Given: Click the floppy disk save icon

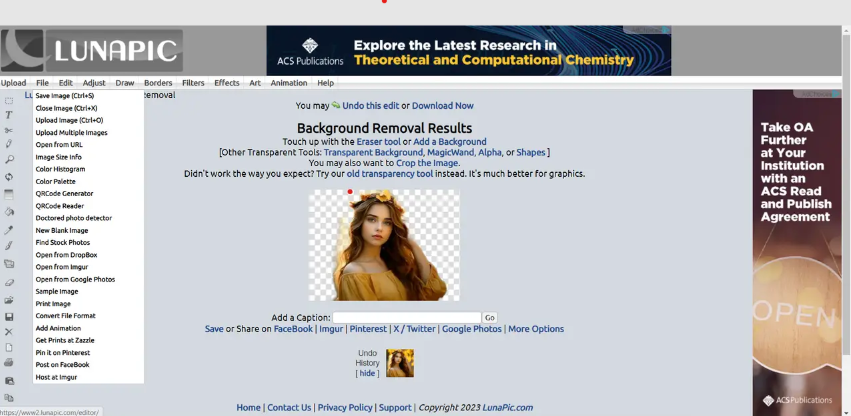Looking at the screenshot, I should pyautogui.click(x=9, y=317).
